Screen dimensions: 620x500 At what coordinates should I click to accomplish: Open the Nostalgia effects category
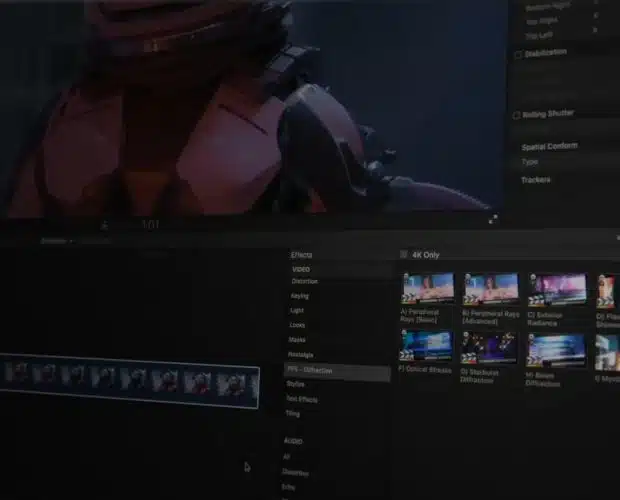pos(300,355)
